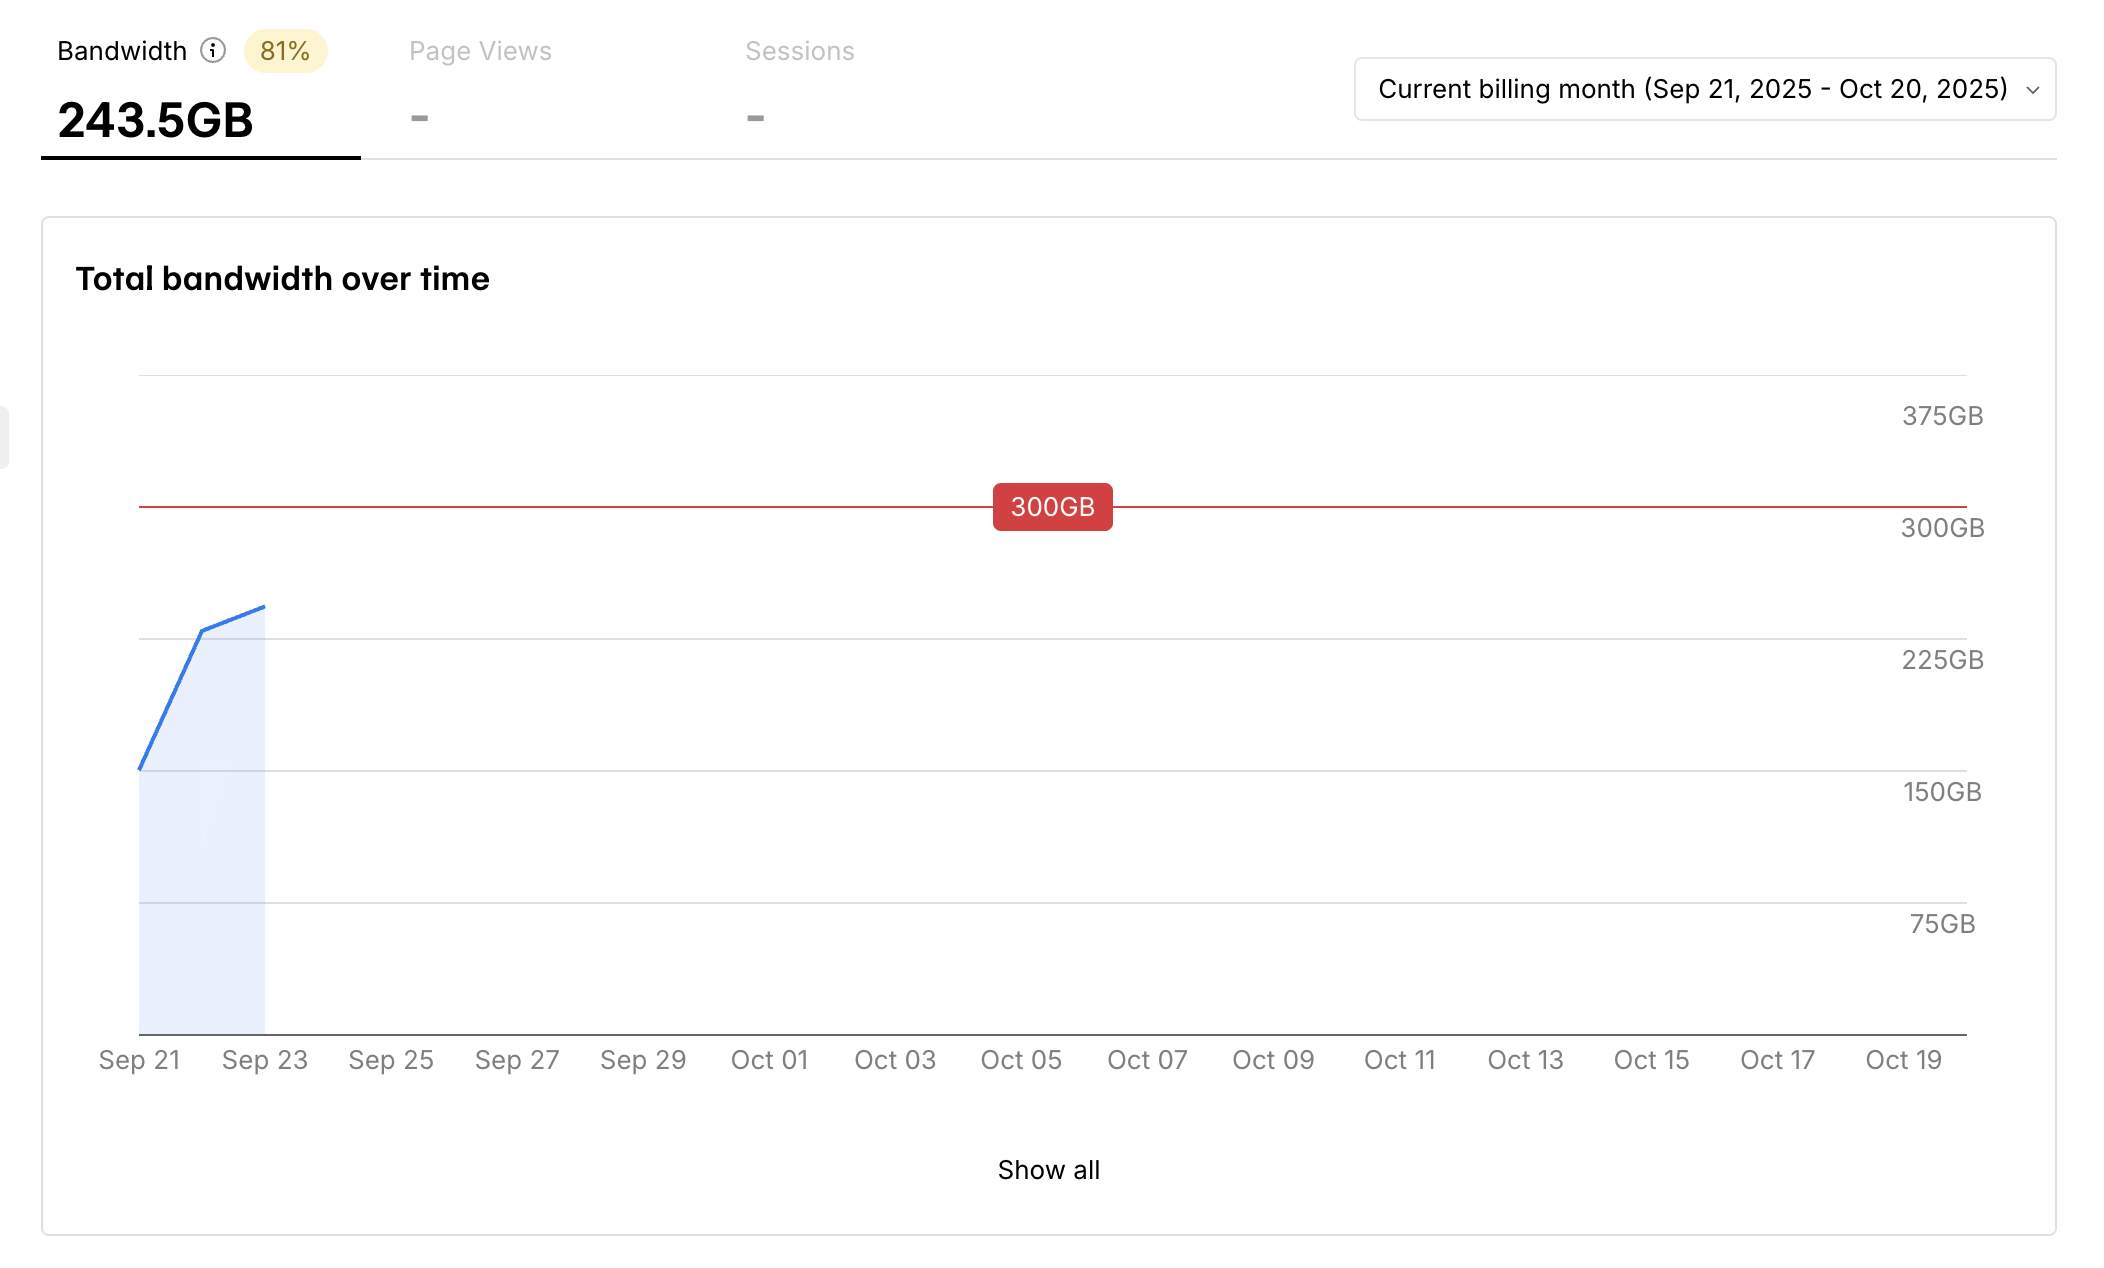
Task: Select the Bandwidth tab
Action: [x=122, y=51]
